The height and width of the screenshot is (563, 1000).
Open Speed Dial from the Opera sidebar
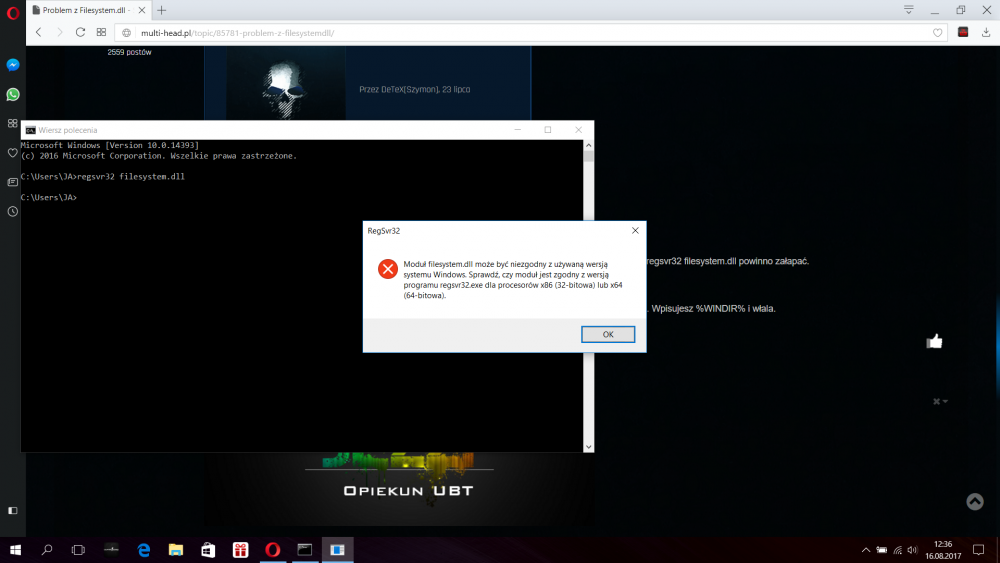[x=12, y=123]
